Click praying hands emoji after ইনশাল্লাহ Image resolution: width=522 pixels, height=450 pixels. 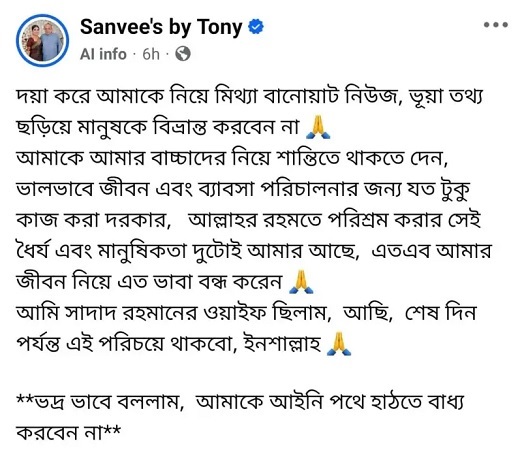pyautogui.click(x=339, y=344)
